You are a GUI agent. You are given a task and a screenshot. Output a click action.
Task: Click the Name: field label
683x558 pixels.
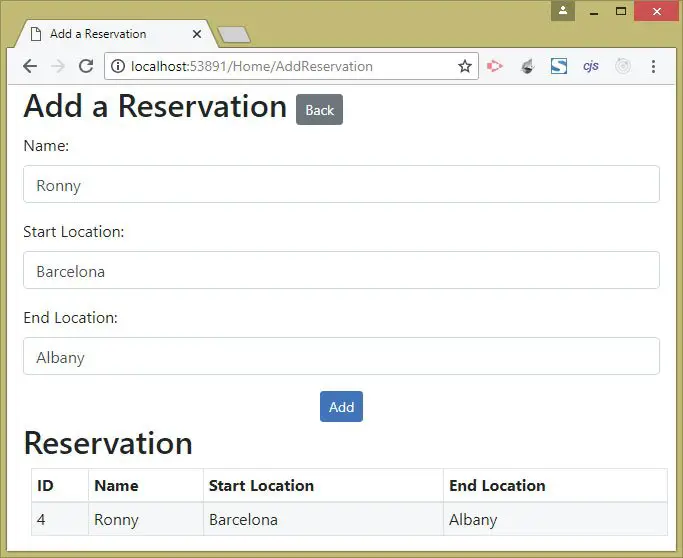click(x=46, y=145)
